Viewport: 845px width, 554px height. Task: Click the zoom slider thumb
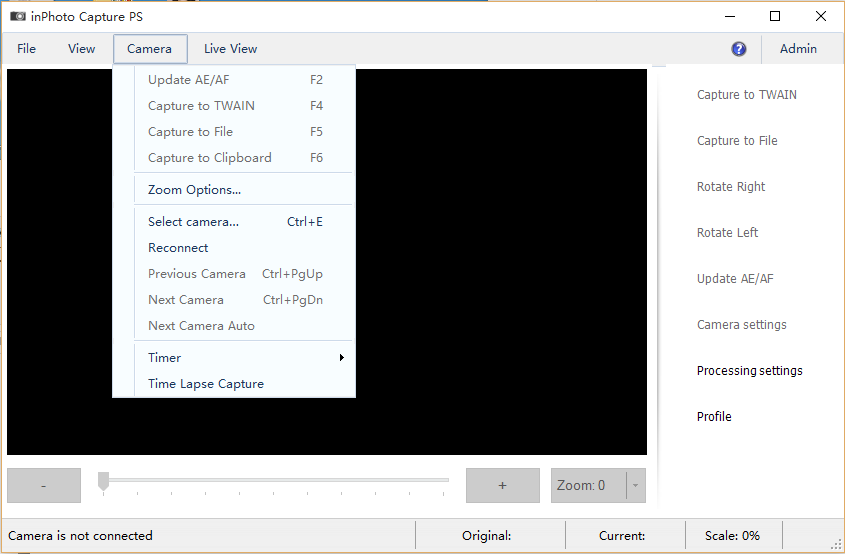click(x=103, y=481)
